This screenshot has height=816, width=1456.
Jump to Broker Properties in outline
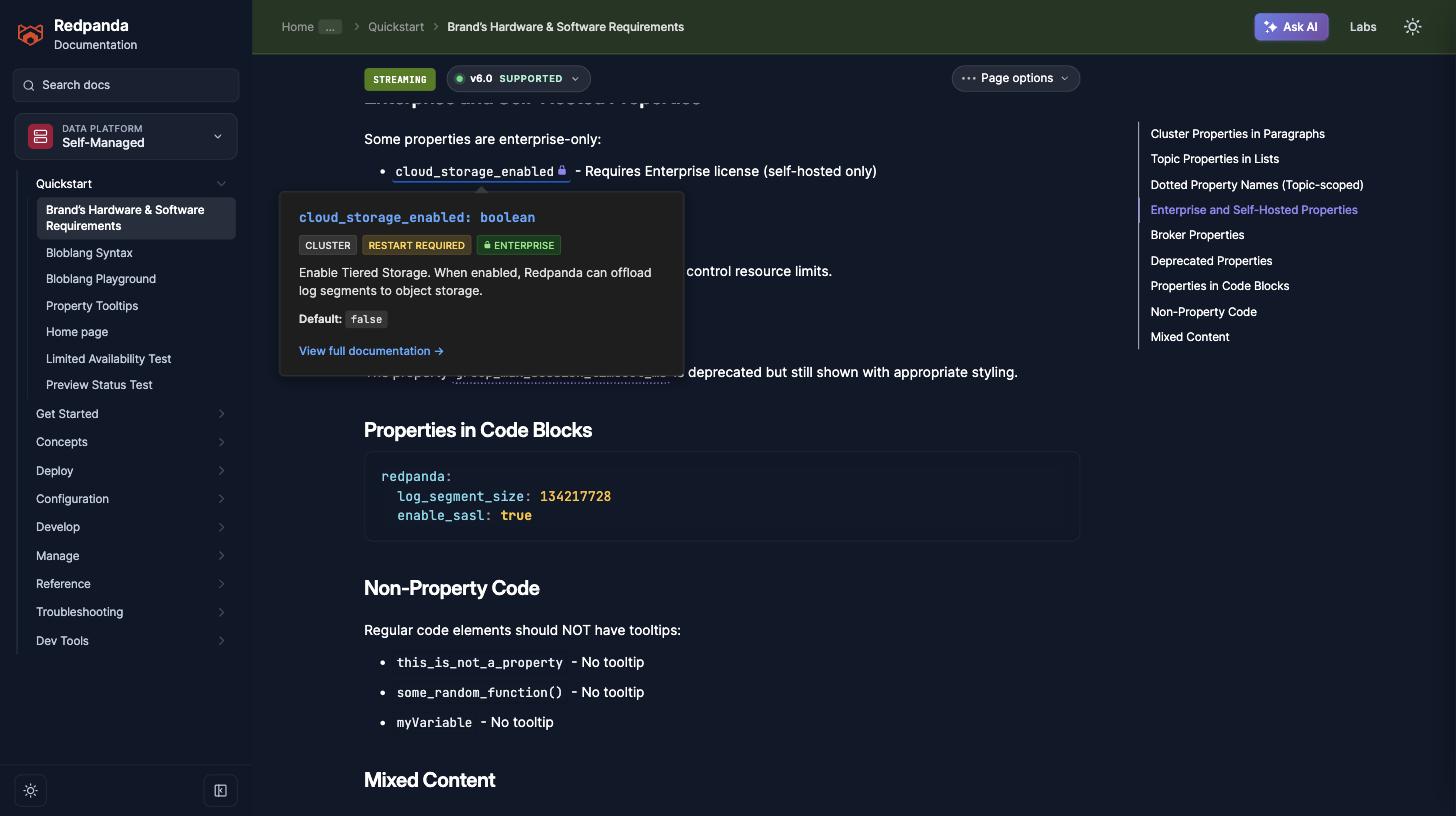[x=1197, y=235]
